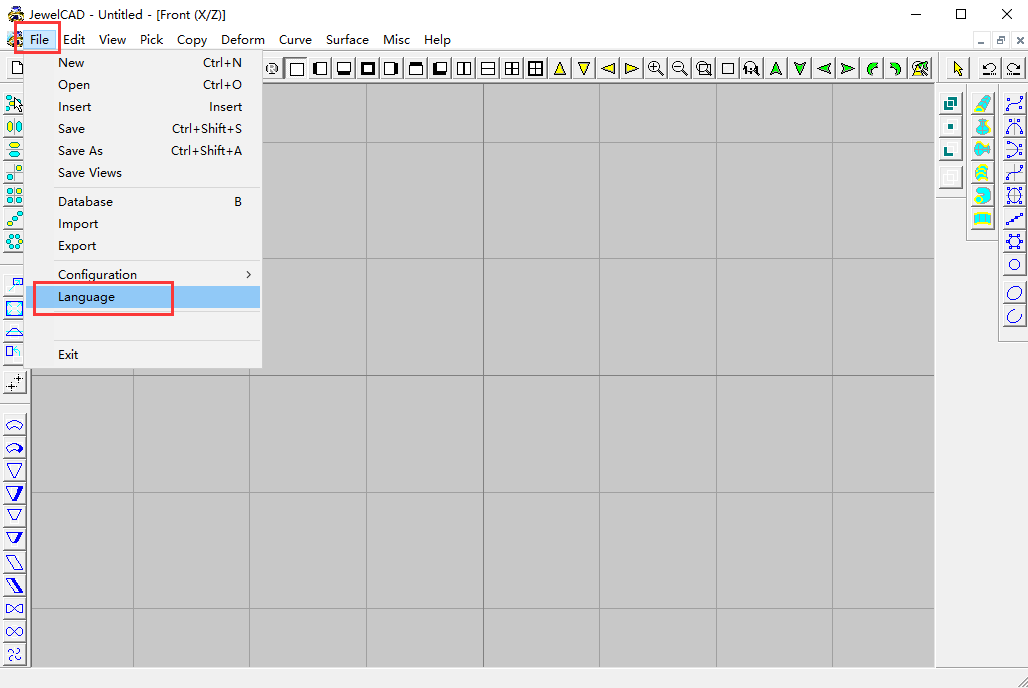Toggle the four-viewport grid layout
This screenshot has width=1028, height=688.
tap(512, 68)
